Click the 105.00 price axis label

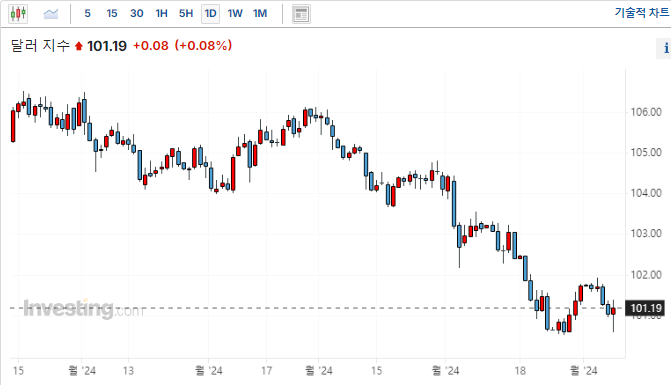coord(646,152)
